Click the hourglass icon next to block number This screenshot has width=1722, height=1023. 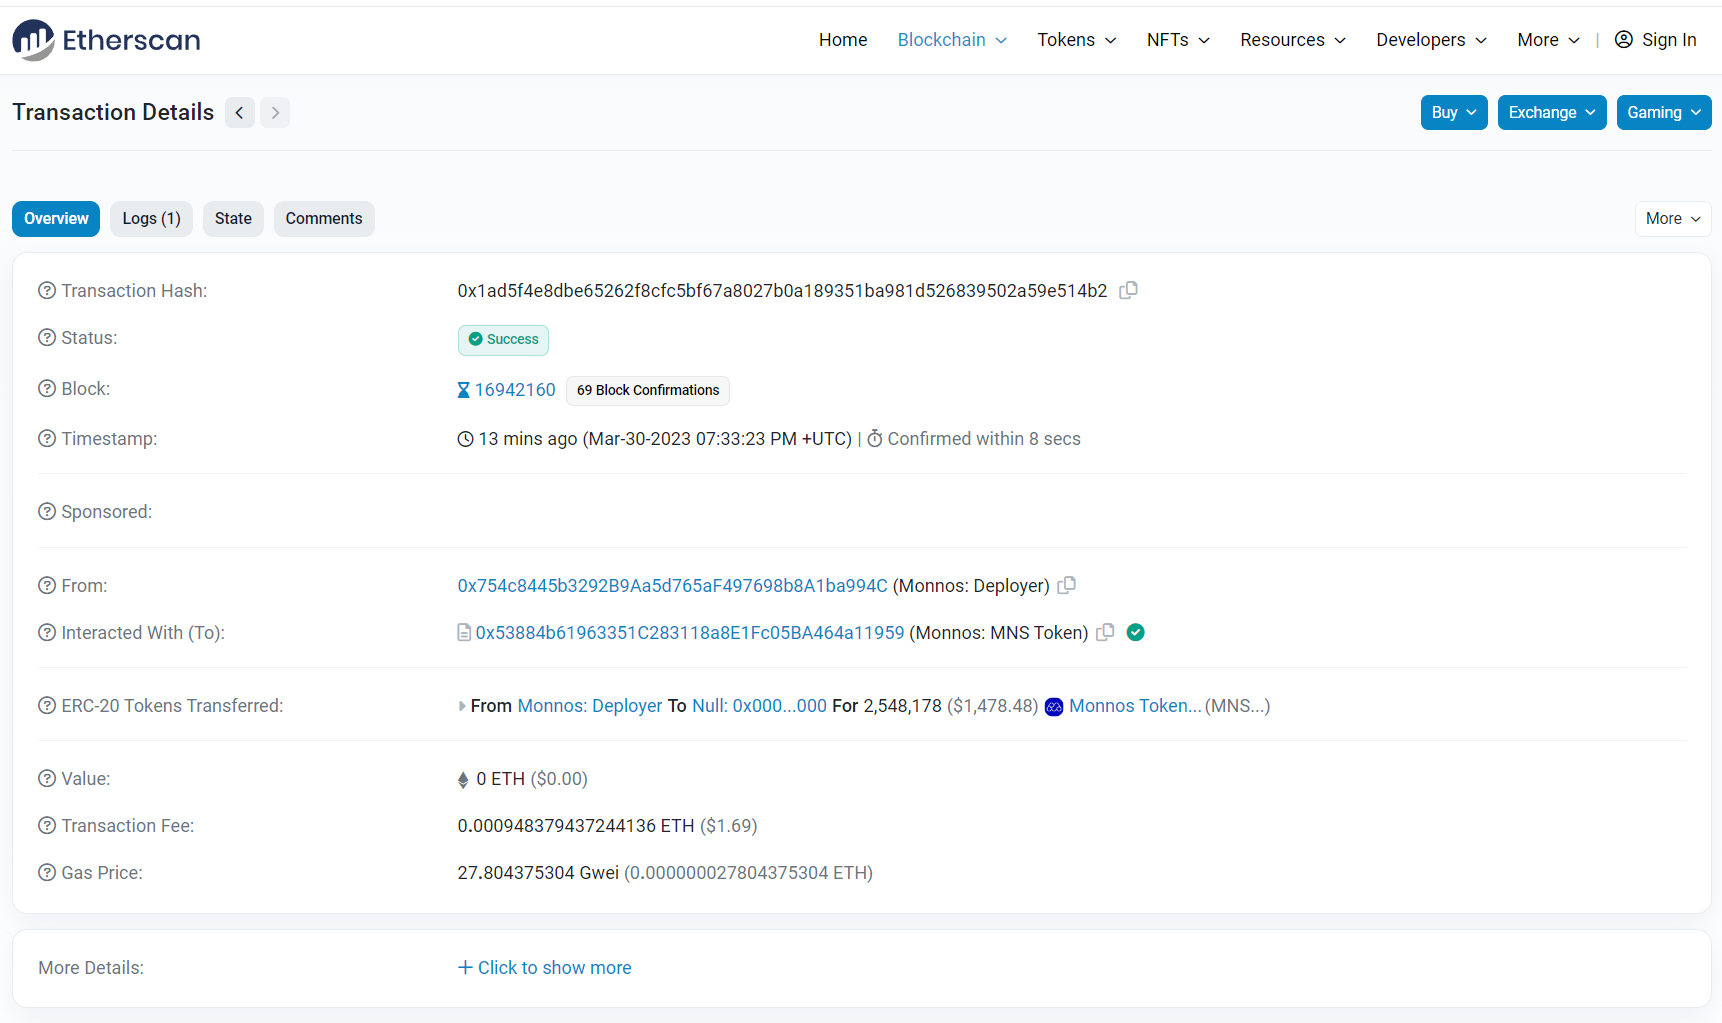463,390
